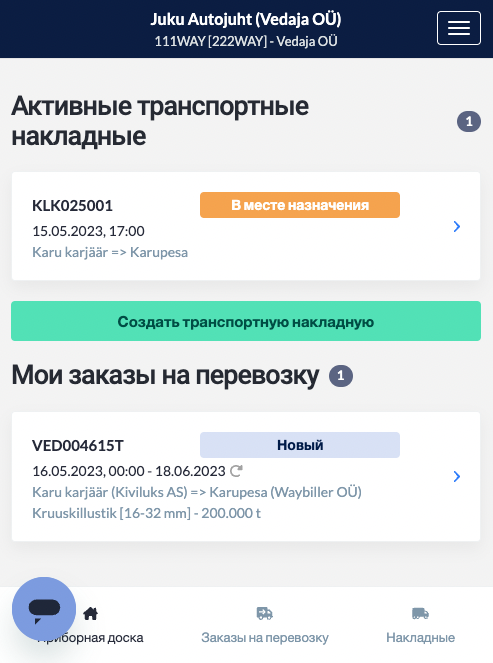This screenshot has height=663, width=493.
Task: Open the VED004615T transport order card
Action: (x=246, y=477)
